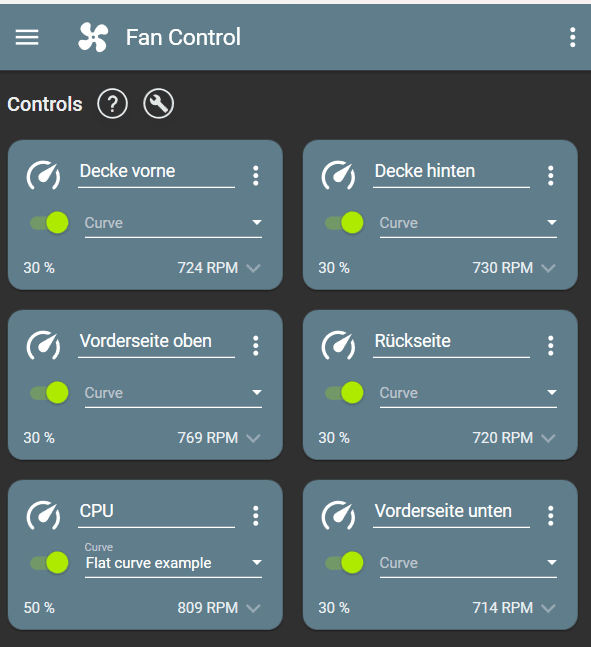This screenshot has width=591, height=647.
Task: Click the speedometer icon on Rückseite card
Action: (x=338, y=345)
